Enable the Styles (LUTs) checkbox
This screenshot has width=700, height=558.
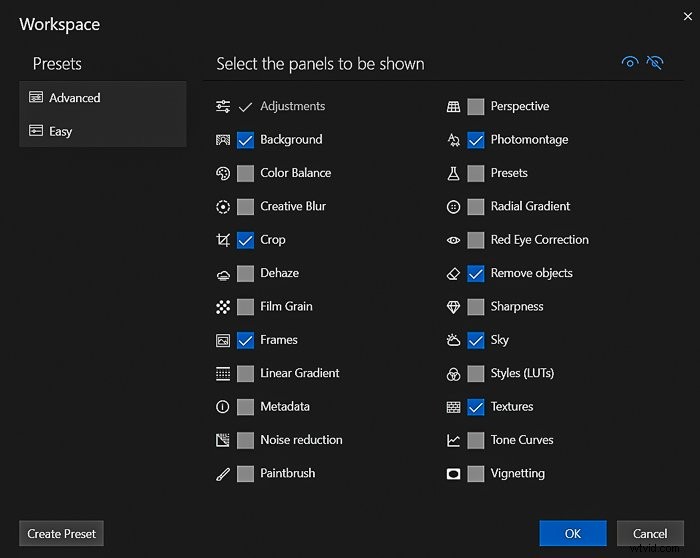[x=475, y=374]
